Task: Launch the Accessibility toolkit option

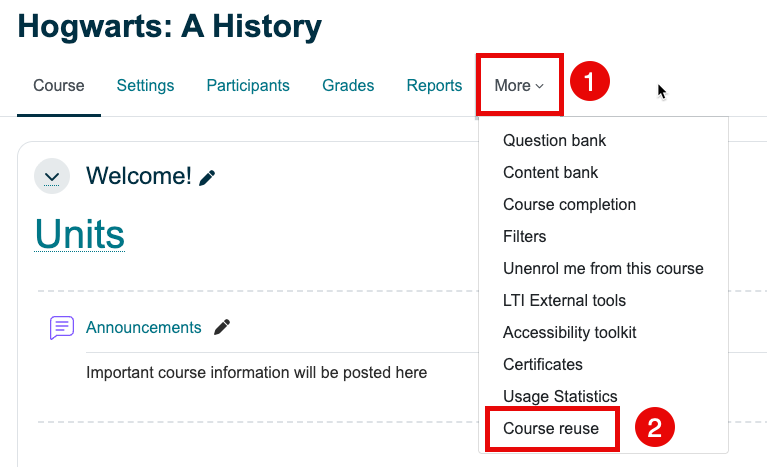Action: [569, 333]
